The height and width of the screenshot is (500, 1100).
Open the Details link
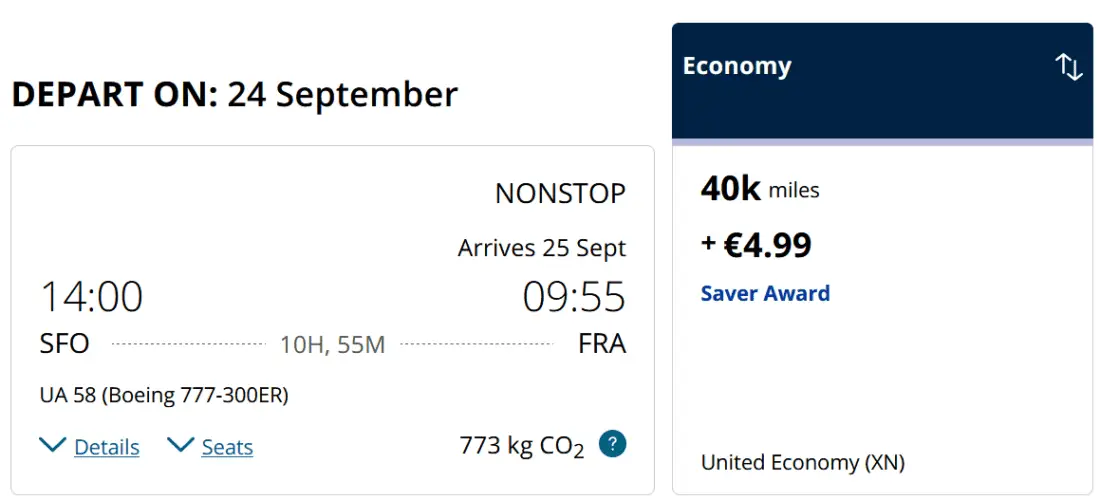pos(107,447)
